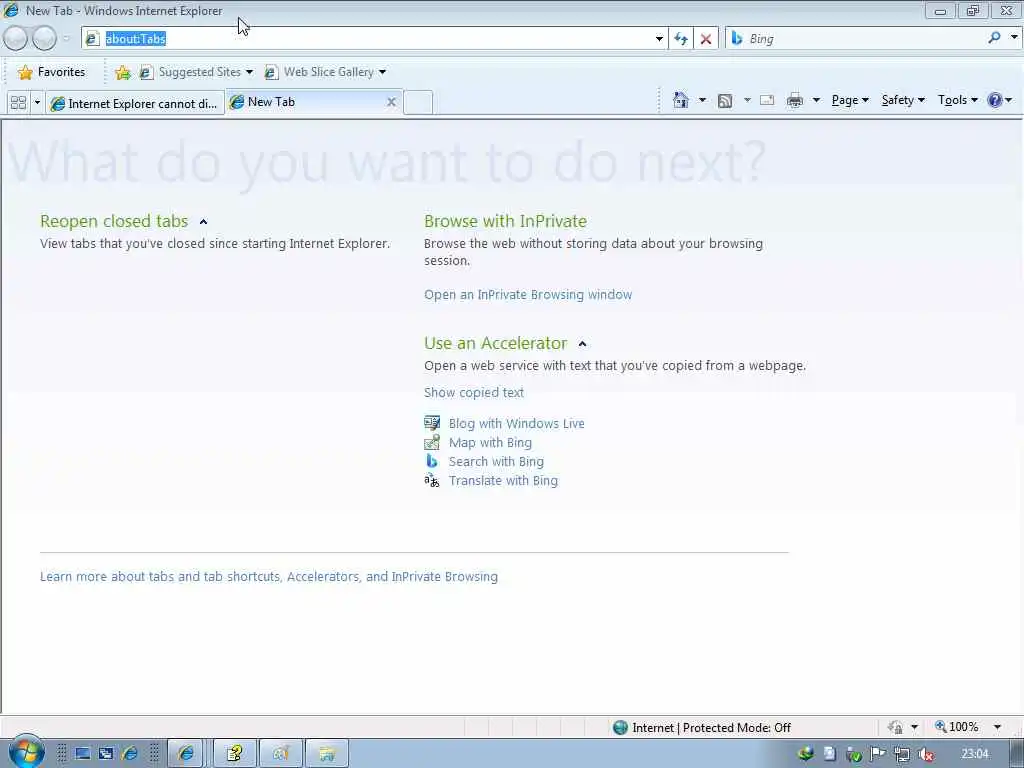Click Show copied text link
The height and width of the screenshot is (768, 1024).
[473, 392]
